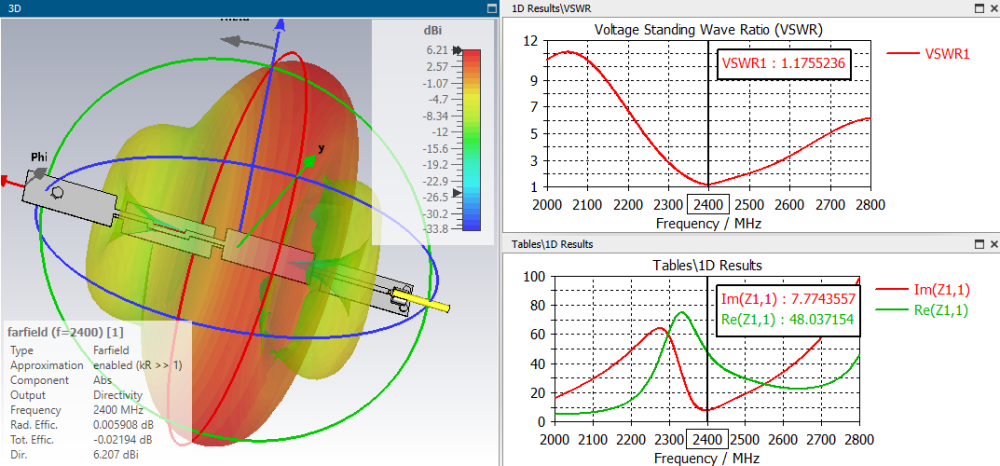Close the Tables\1D Results window

click(994, 244)
